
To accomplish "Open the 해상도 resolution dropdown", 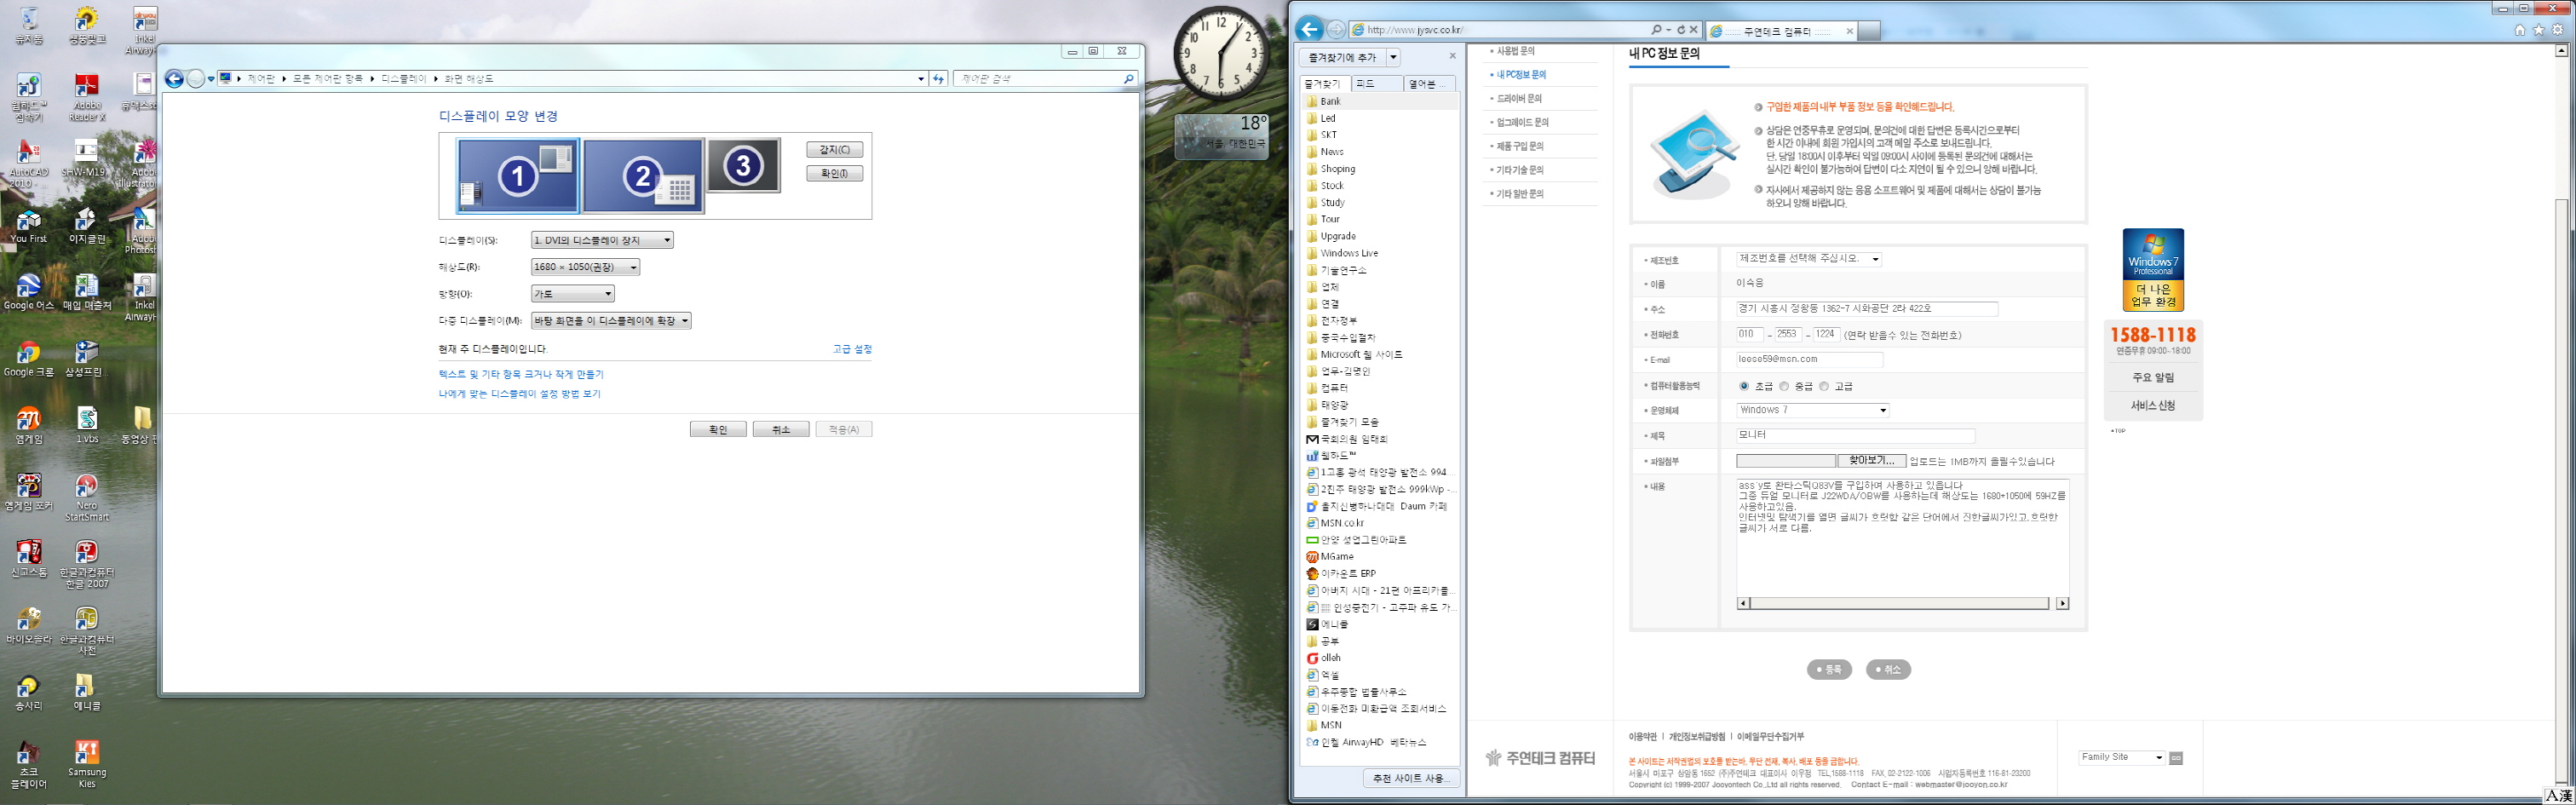I will point(585,267).
